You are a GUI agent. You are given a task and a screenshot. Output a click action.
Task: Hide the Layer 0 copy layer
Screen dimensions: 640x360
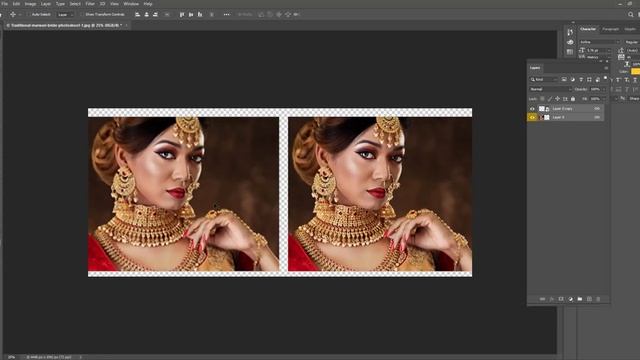tap(532, 109)
